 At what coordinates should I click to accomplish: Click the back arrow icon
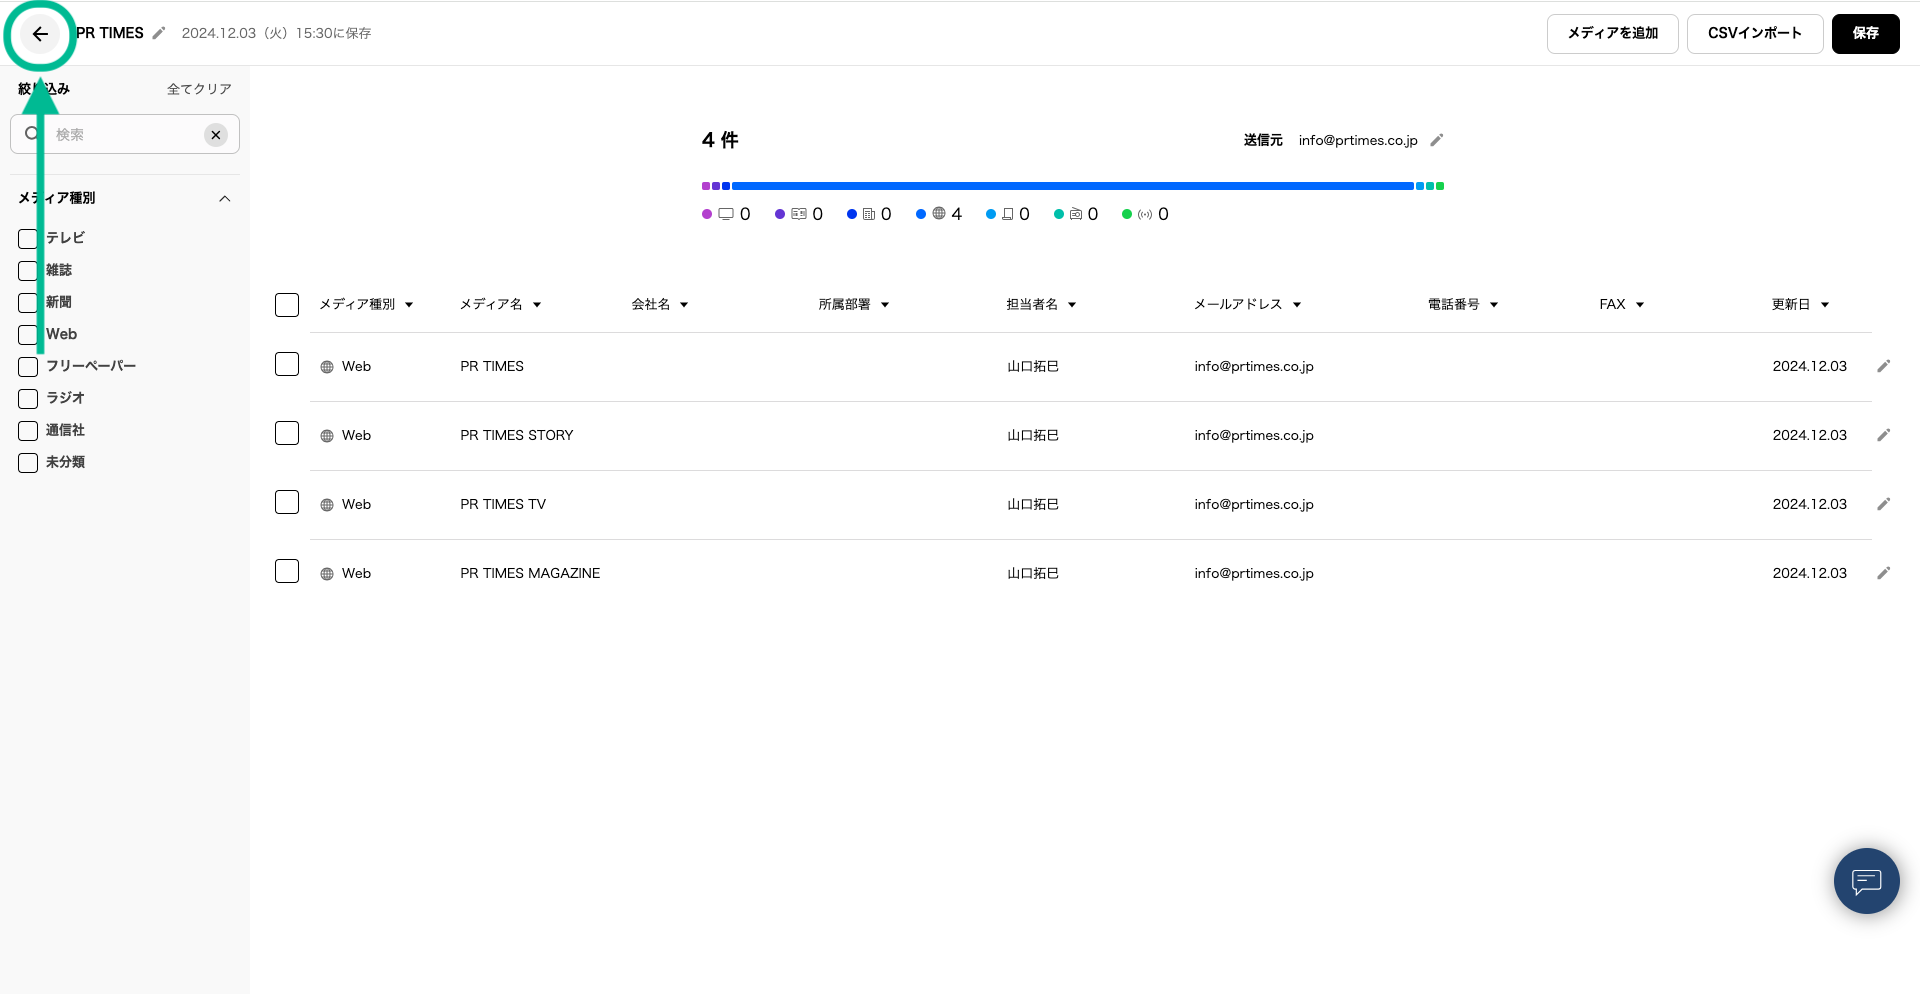click(40, 34)
